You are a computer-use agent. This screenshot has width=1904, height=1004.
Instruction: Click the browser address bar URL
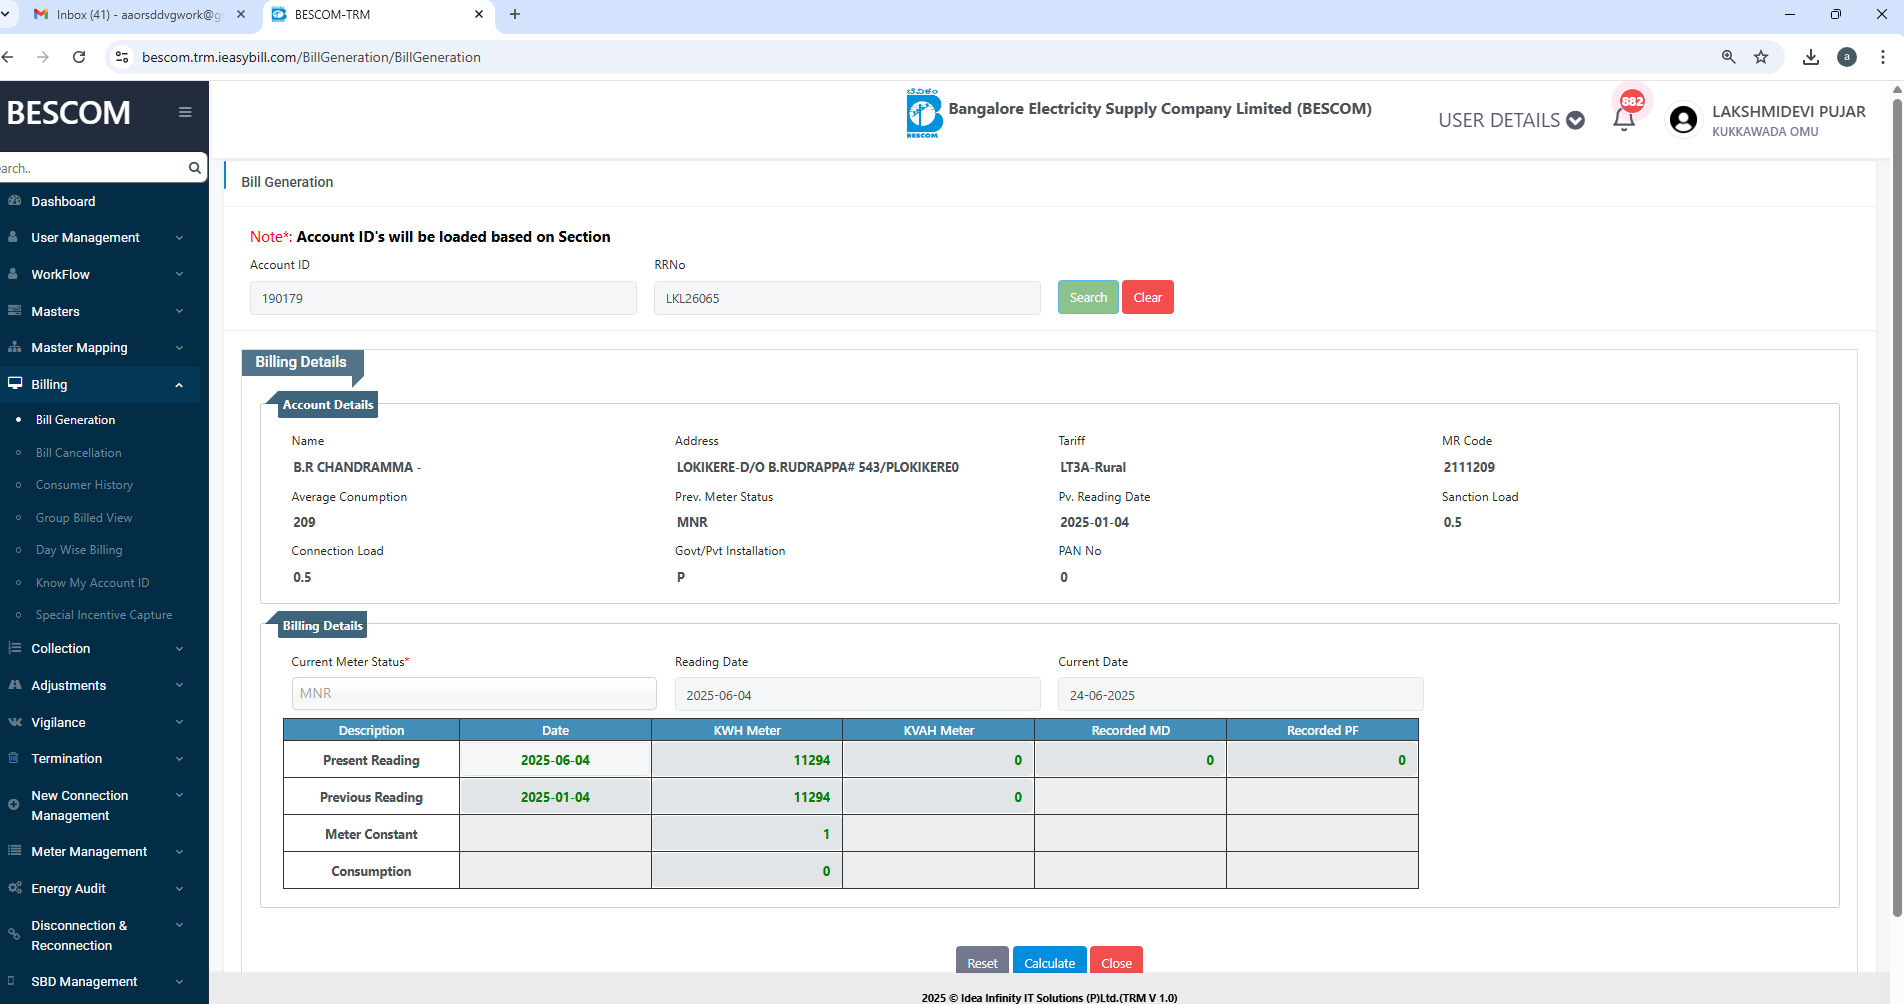pos(311,57)
